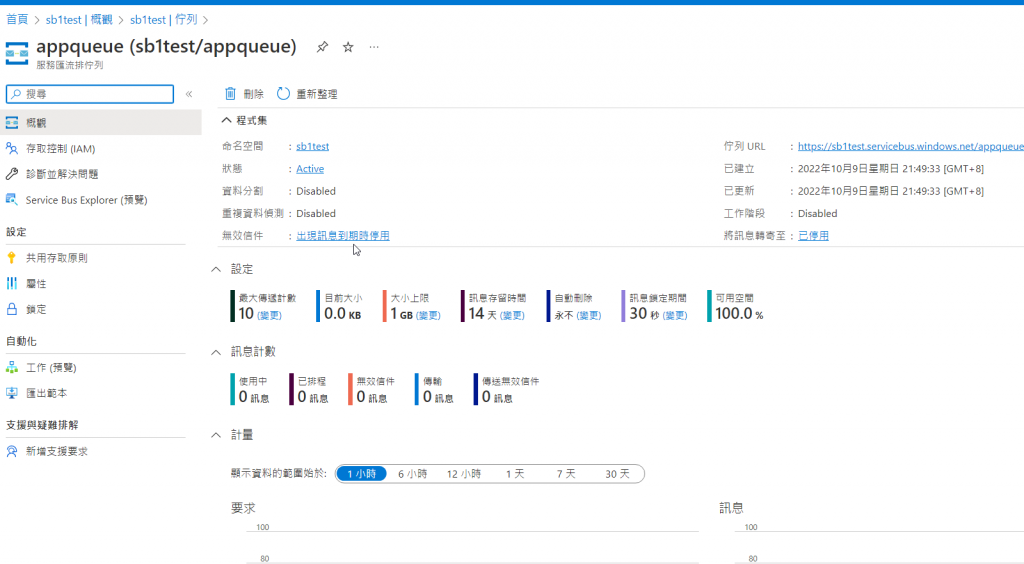The image size is (1024, 564).
Task: Click the 刪除 delete button label
Action: tap(253, 94)
